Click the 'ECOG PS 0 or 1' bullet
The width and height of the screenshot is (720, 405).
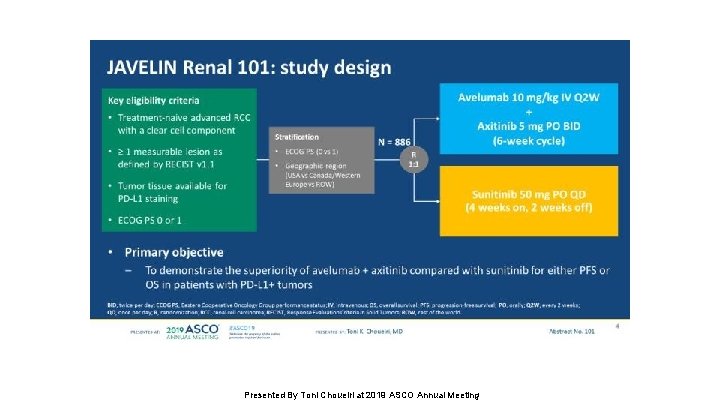(x=149, y=220)
